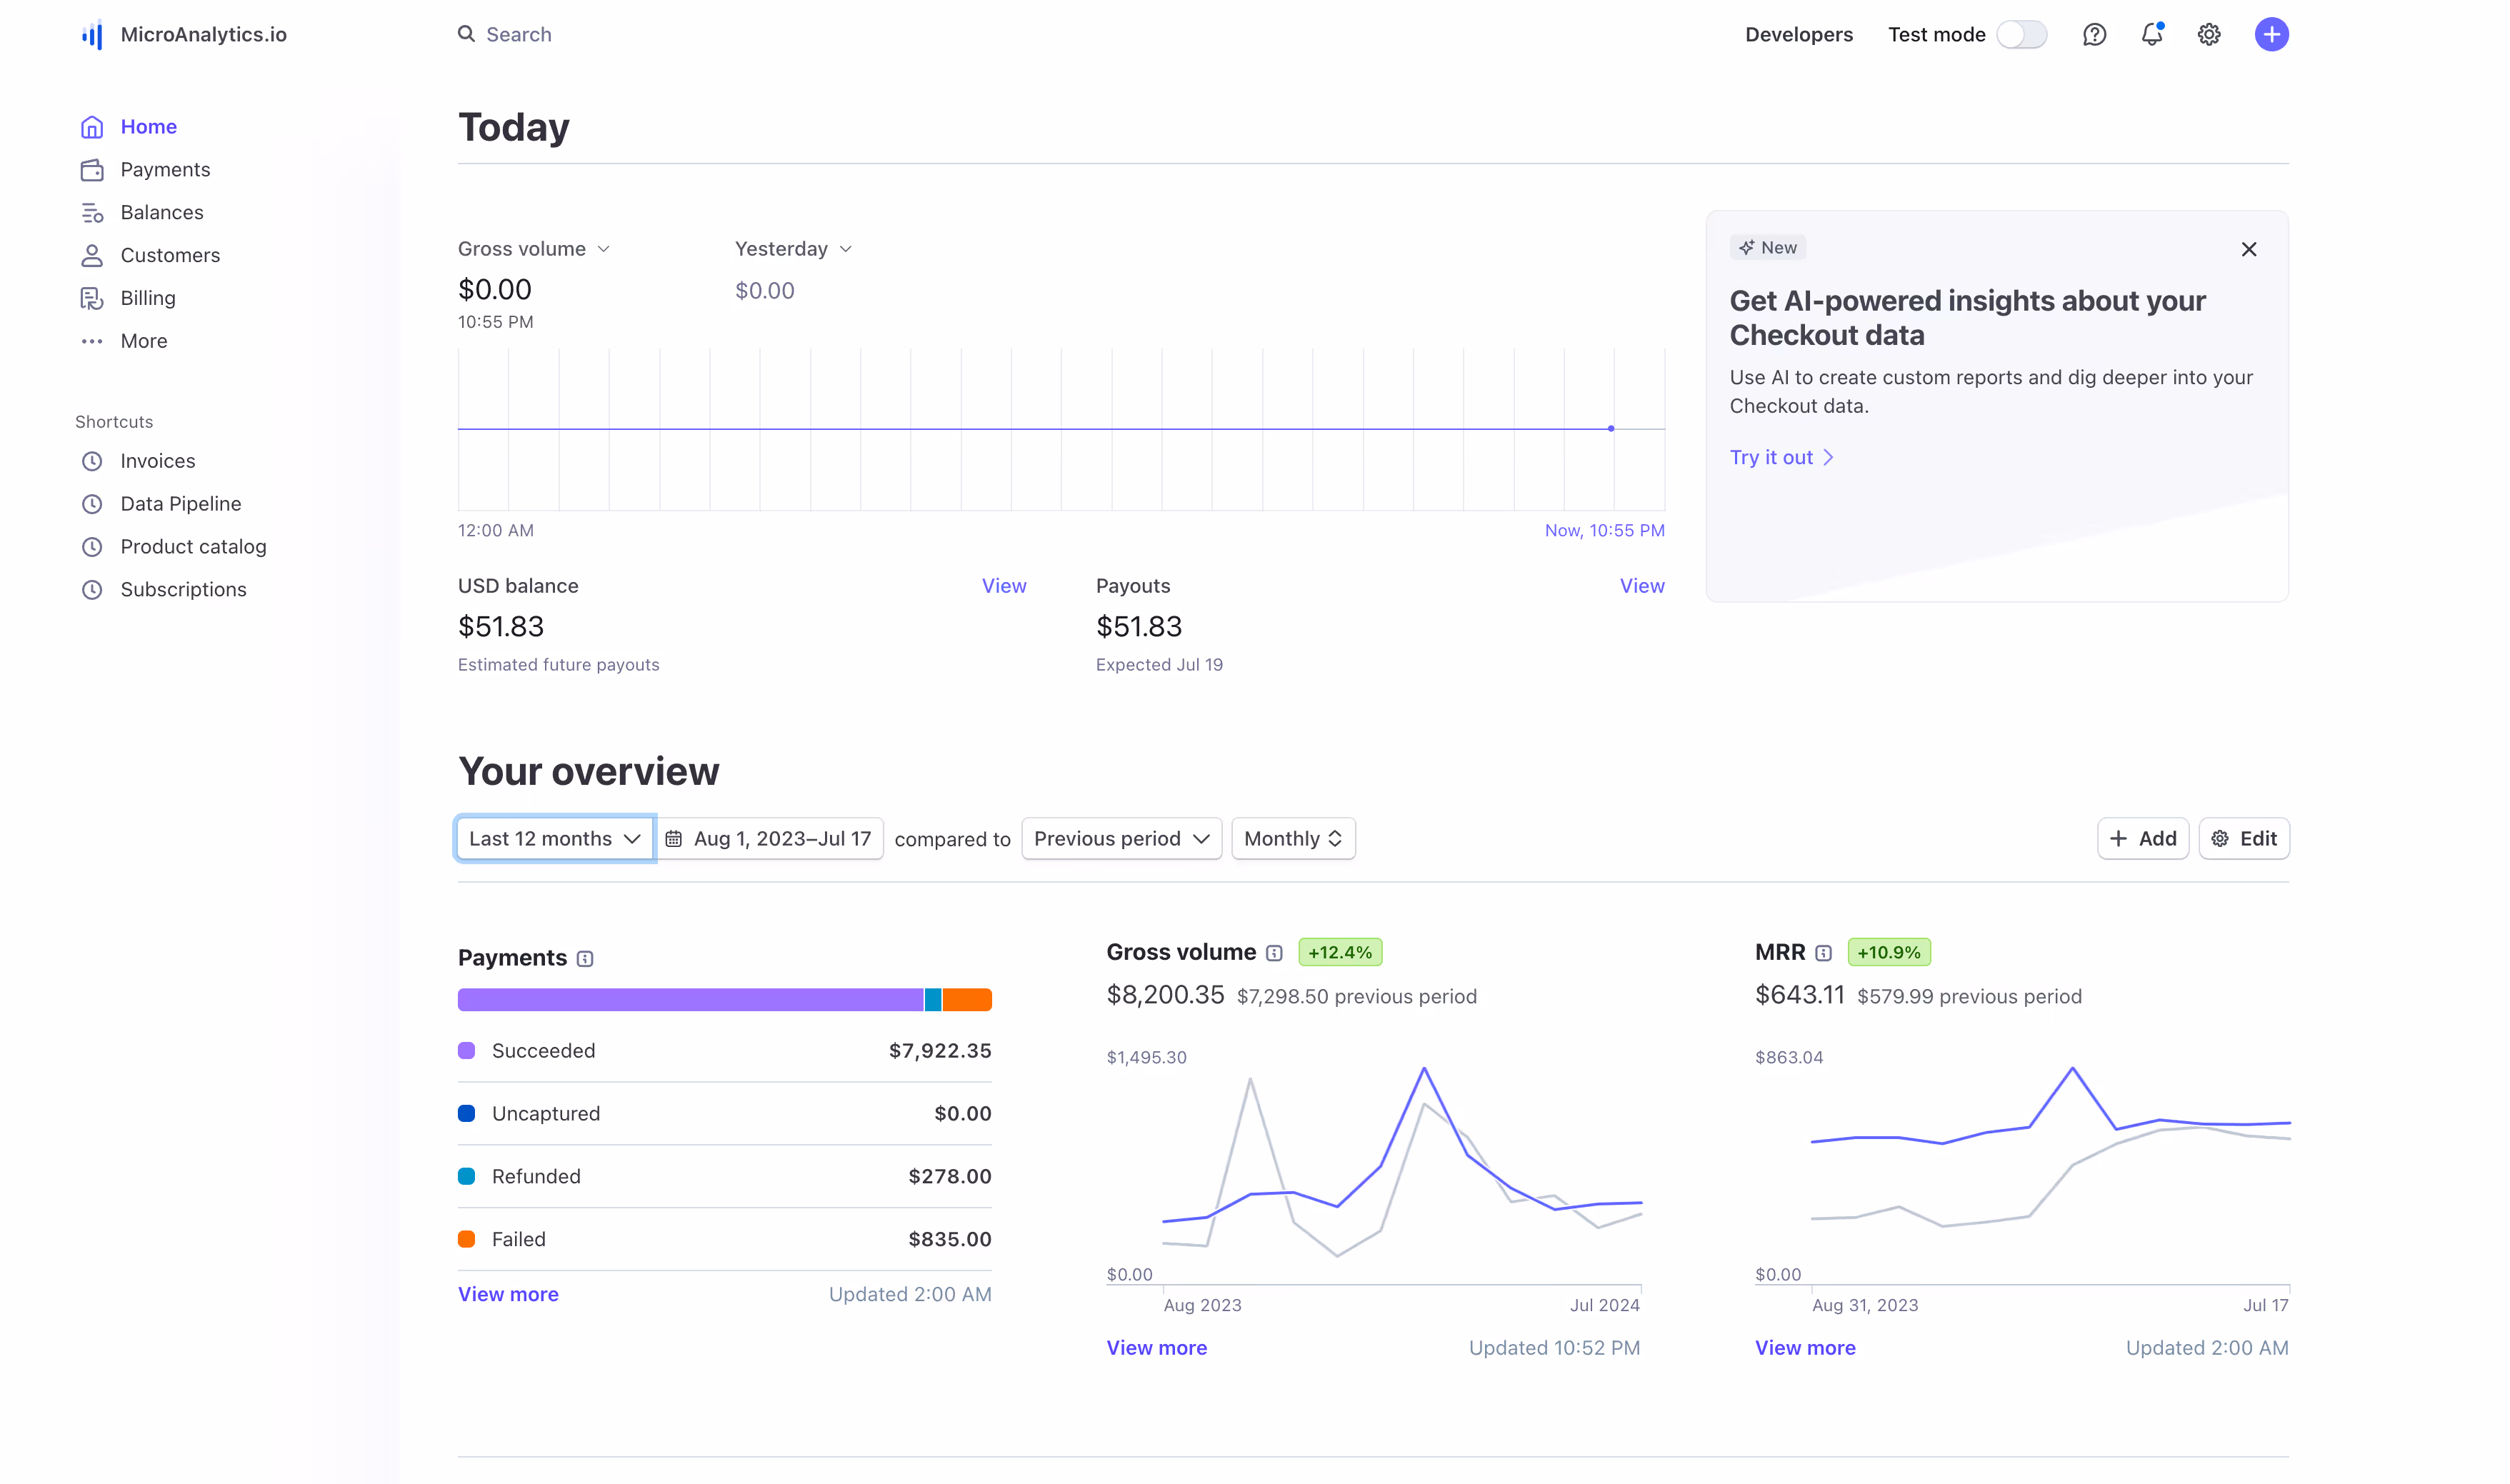This screenshot has height=1484, width=2510.
Task: Click the info icon beside MRR
Action: (1824, 953)
